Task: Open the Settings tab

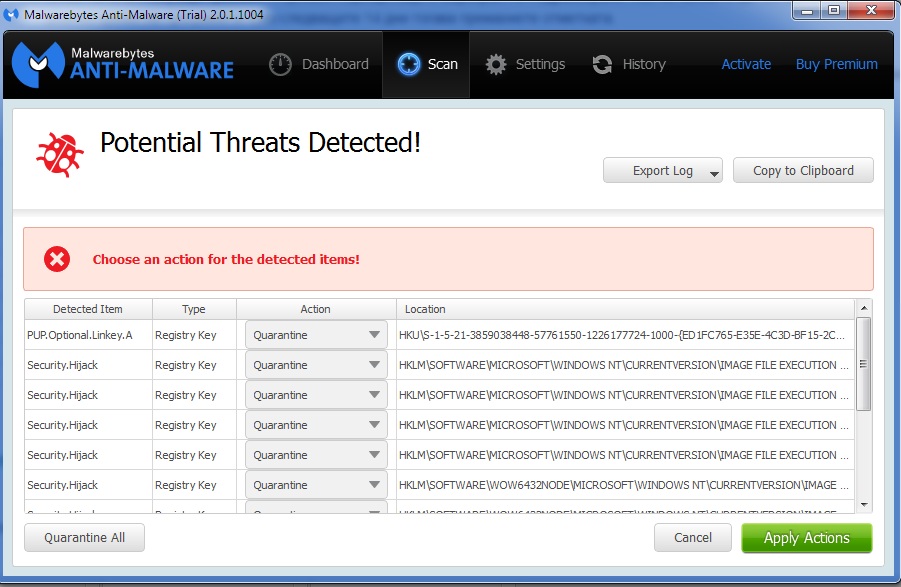Action: 525,64
